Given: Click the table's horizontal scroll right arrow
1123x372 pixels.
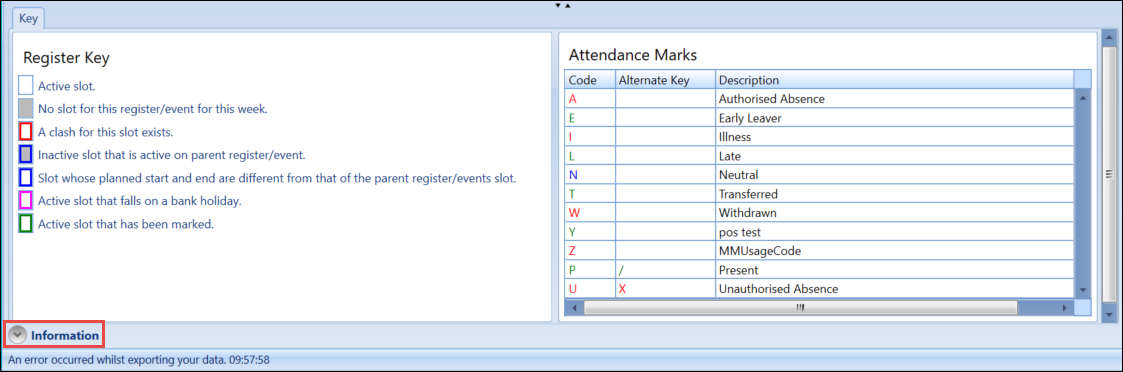Looking at the screenshot, I should click(1066, 307).
